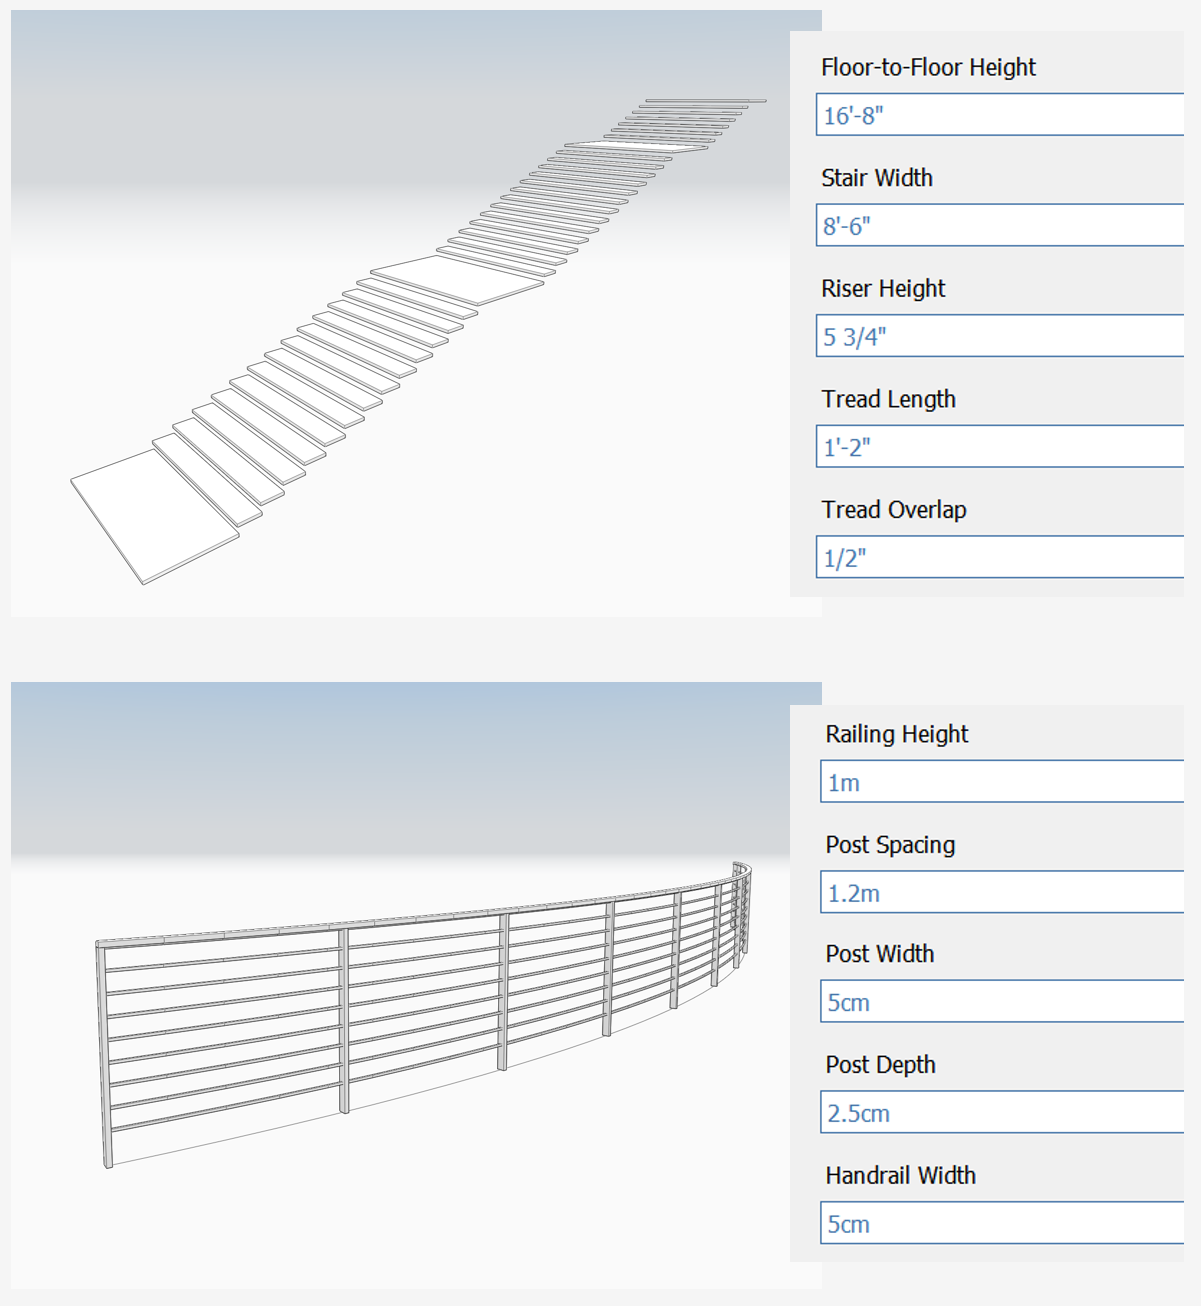
Task: Select the bottom landing of the staircase model
Action: pos(154,515)
